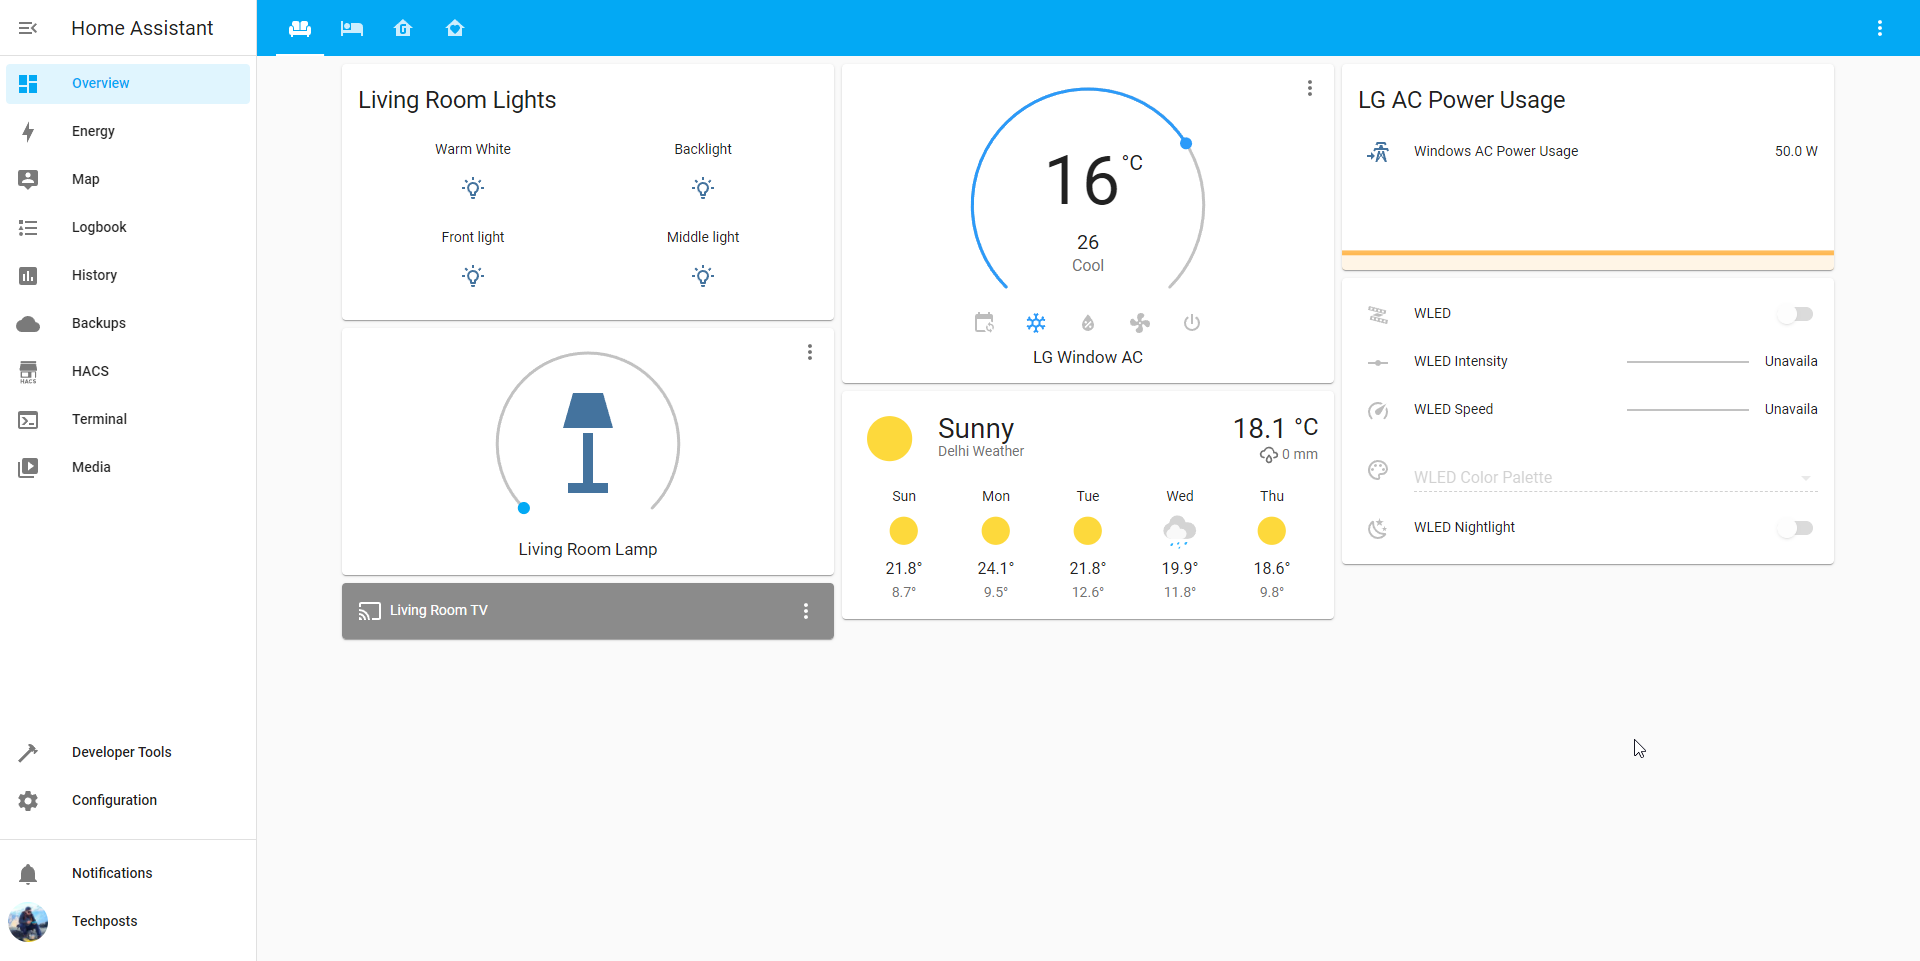Screen dimensions: 1920x961
Task: Click the Techposts user profile avatar
Action: pyautogui.click(x=28, y=922)
